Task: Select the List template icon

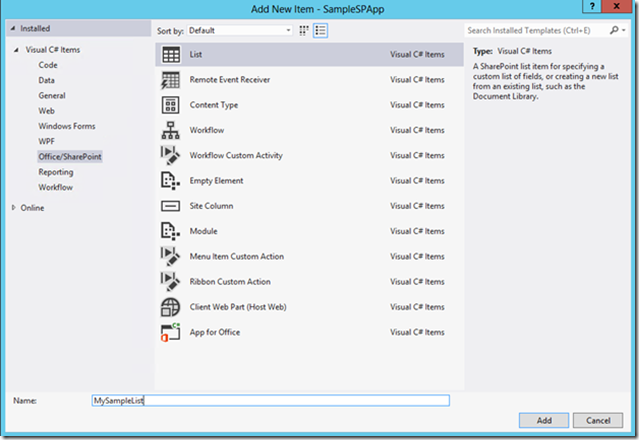Action: click(x=171, y=55)
